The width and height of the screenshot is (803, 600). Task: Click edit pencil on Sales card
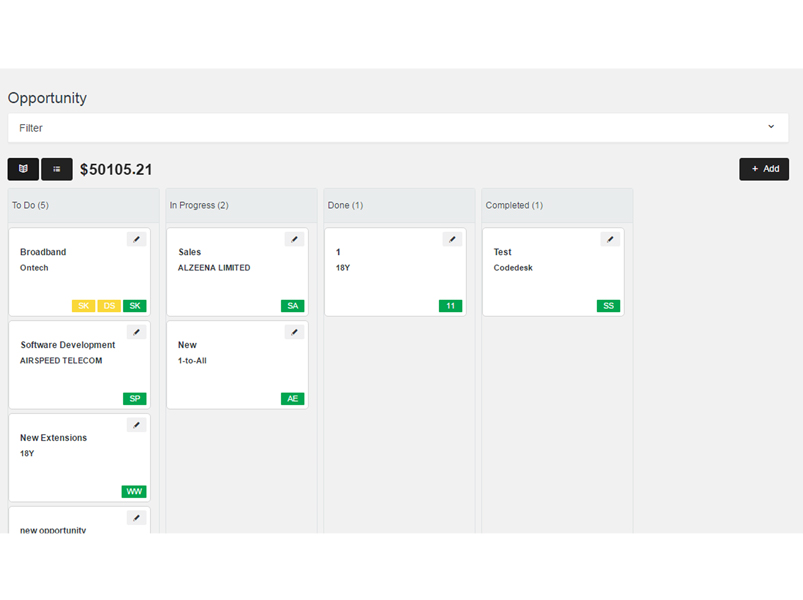[294, 239]
